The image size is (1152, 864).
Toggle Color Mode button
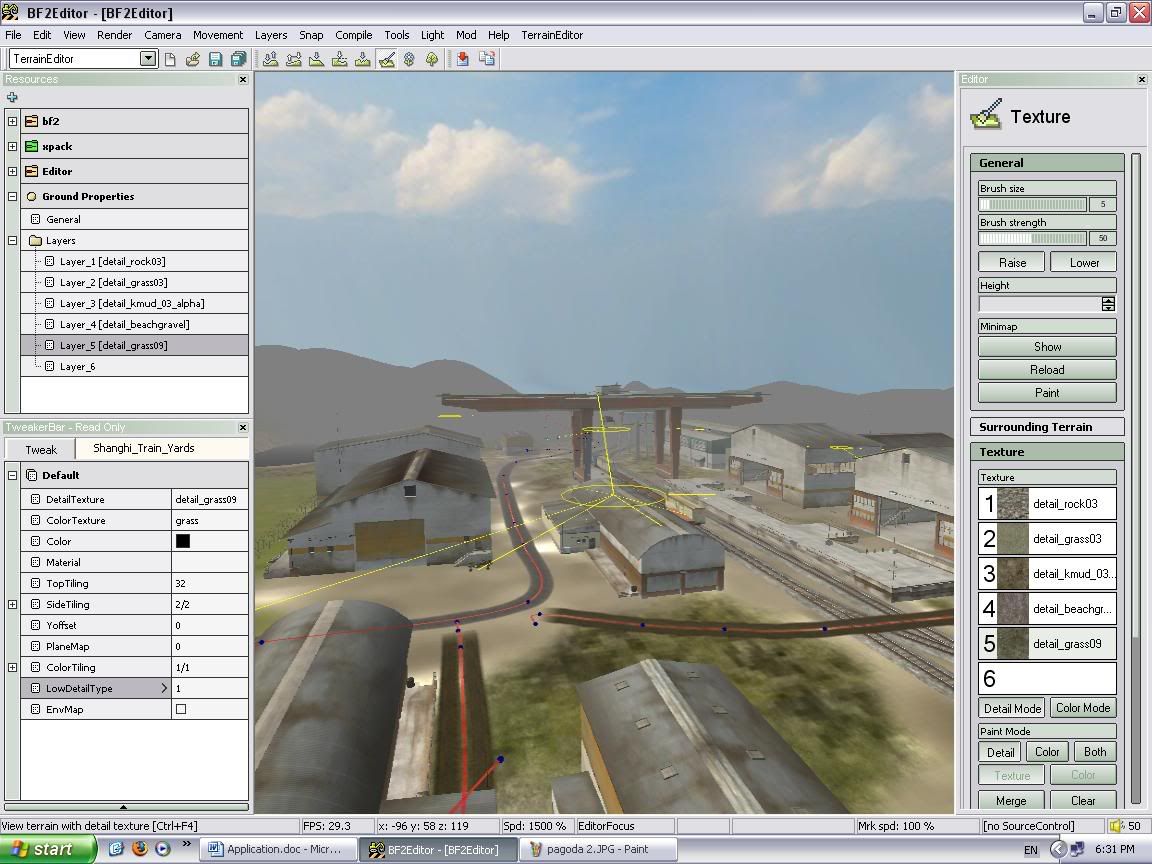(1083, 708)
